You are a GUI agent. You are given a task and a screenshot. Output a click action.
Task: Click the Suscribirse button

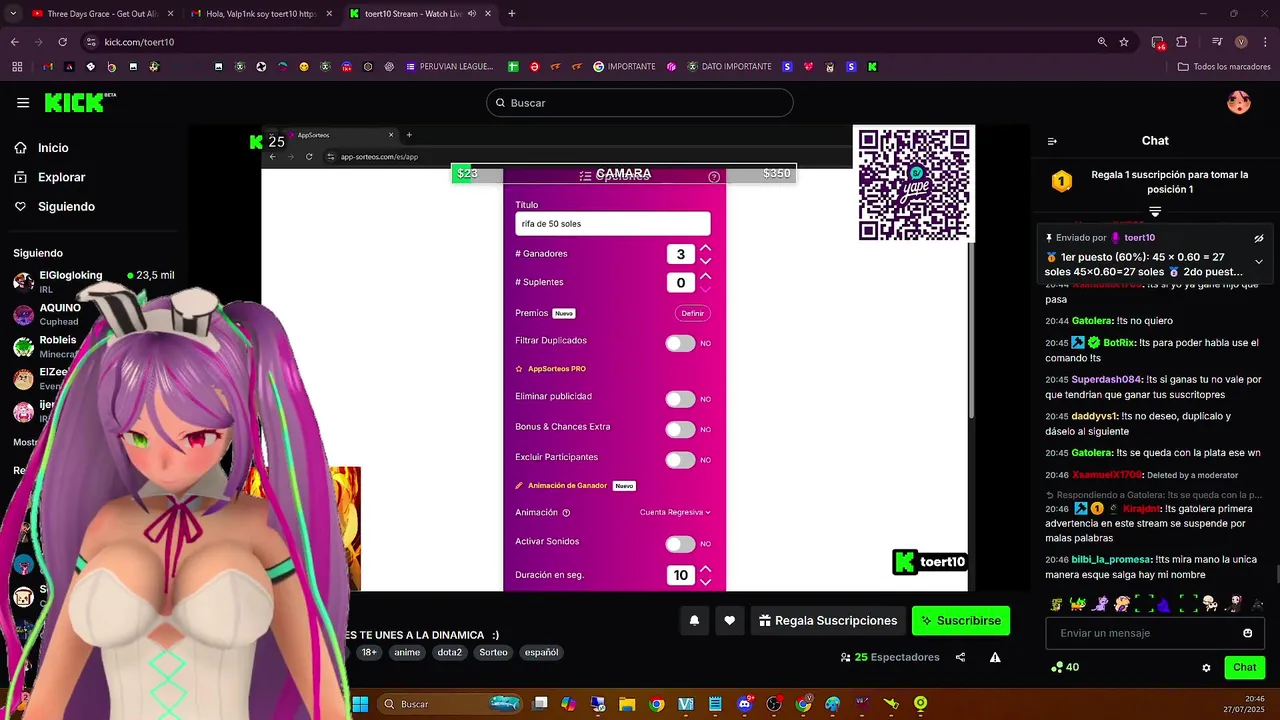(x=960, y=621)
